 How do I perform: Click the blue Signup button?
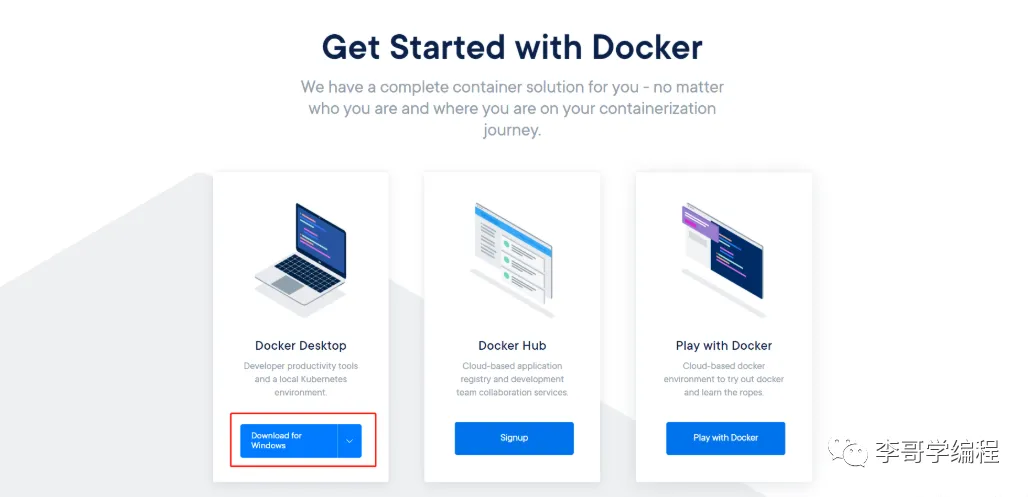point(514,438)
